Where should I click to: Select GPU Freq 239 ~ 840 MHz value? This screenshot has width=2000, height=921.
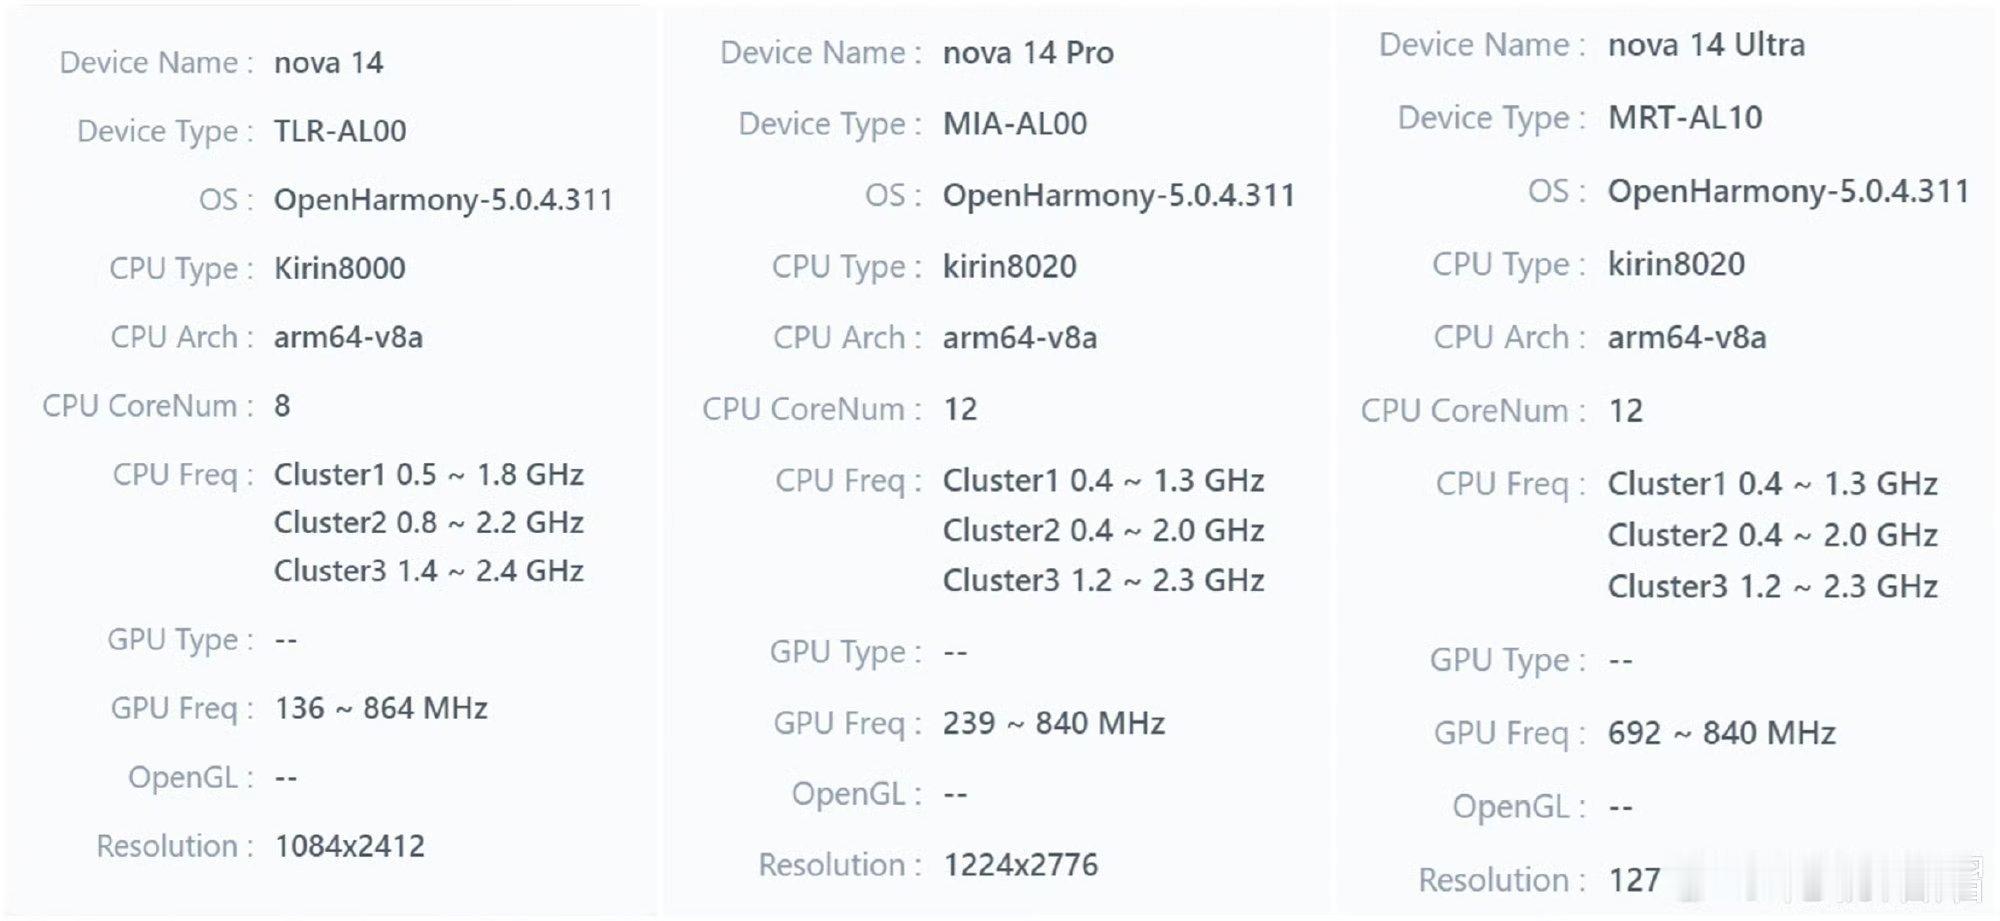(1054, 723)
